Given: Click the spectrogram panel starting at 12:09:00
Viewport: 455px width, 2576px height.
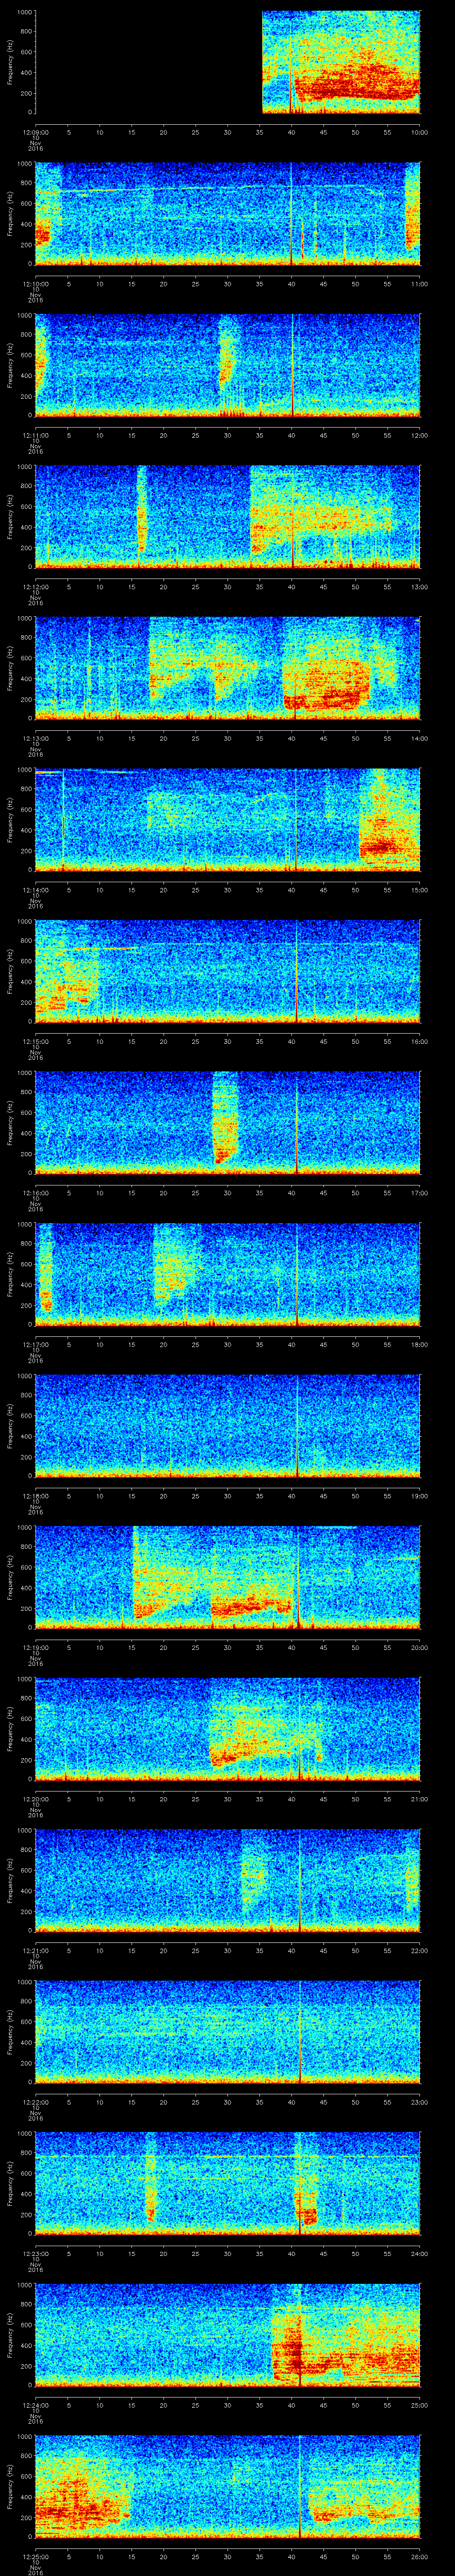Looking at the screenshot, I should pos(227,62).
